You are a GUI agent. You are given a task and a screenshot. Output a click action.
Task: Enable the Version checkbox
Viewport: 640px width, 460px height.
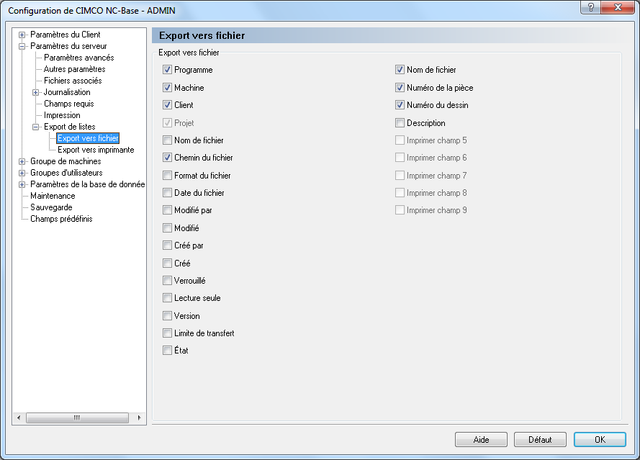167,316
